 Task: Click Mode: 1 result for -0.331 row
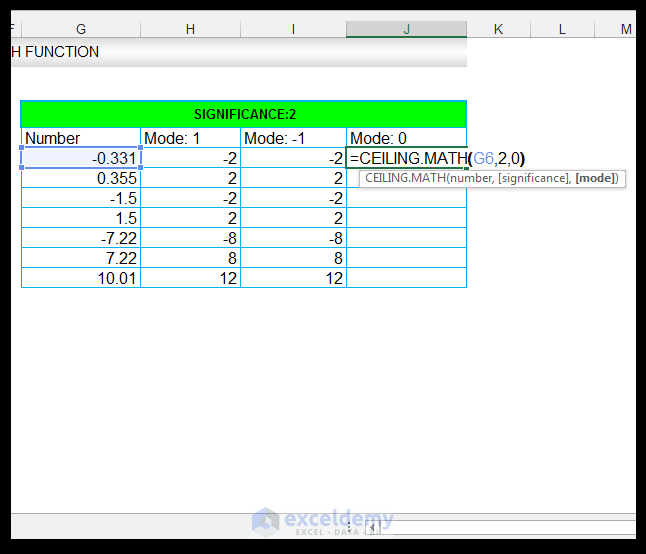[x=190, y=158]
